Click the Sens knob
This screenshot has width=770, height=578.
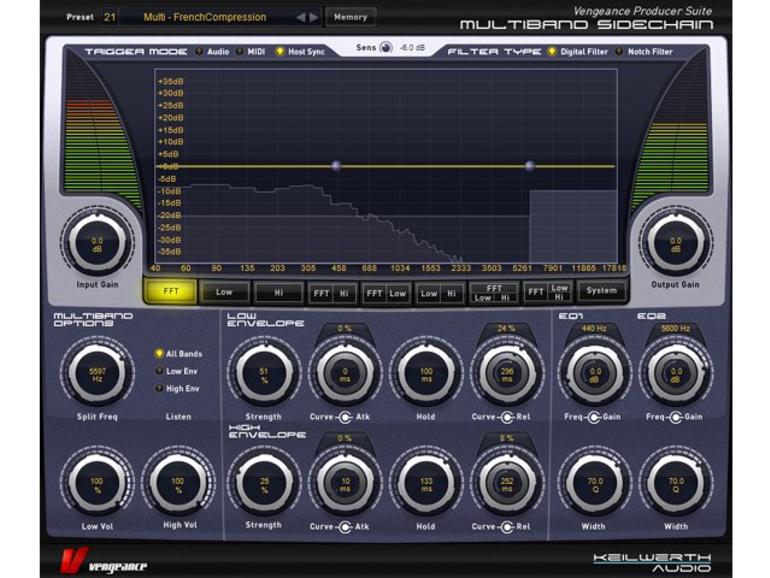[x=386, y=48]
